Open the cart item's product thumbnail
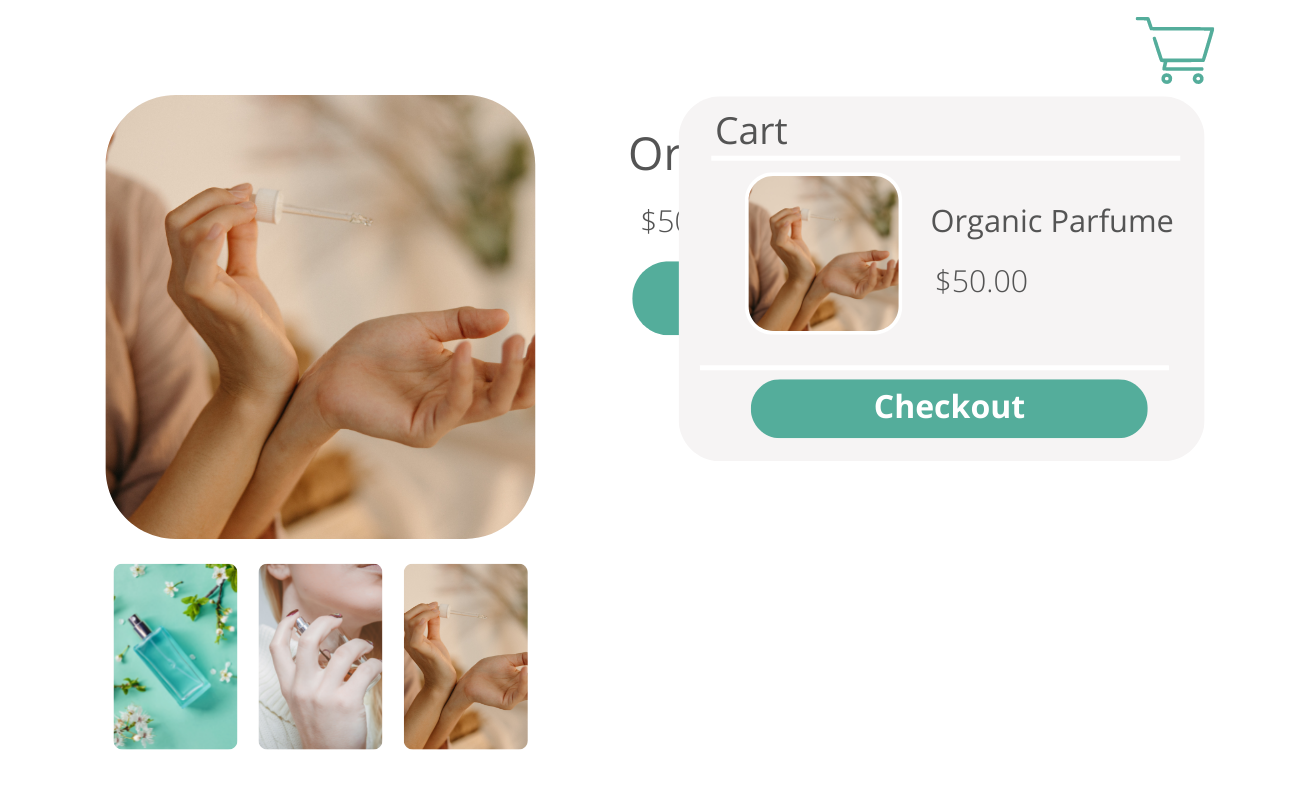1307x785 pixels. point(823,253)
